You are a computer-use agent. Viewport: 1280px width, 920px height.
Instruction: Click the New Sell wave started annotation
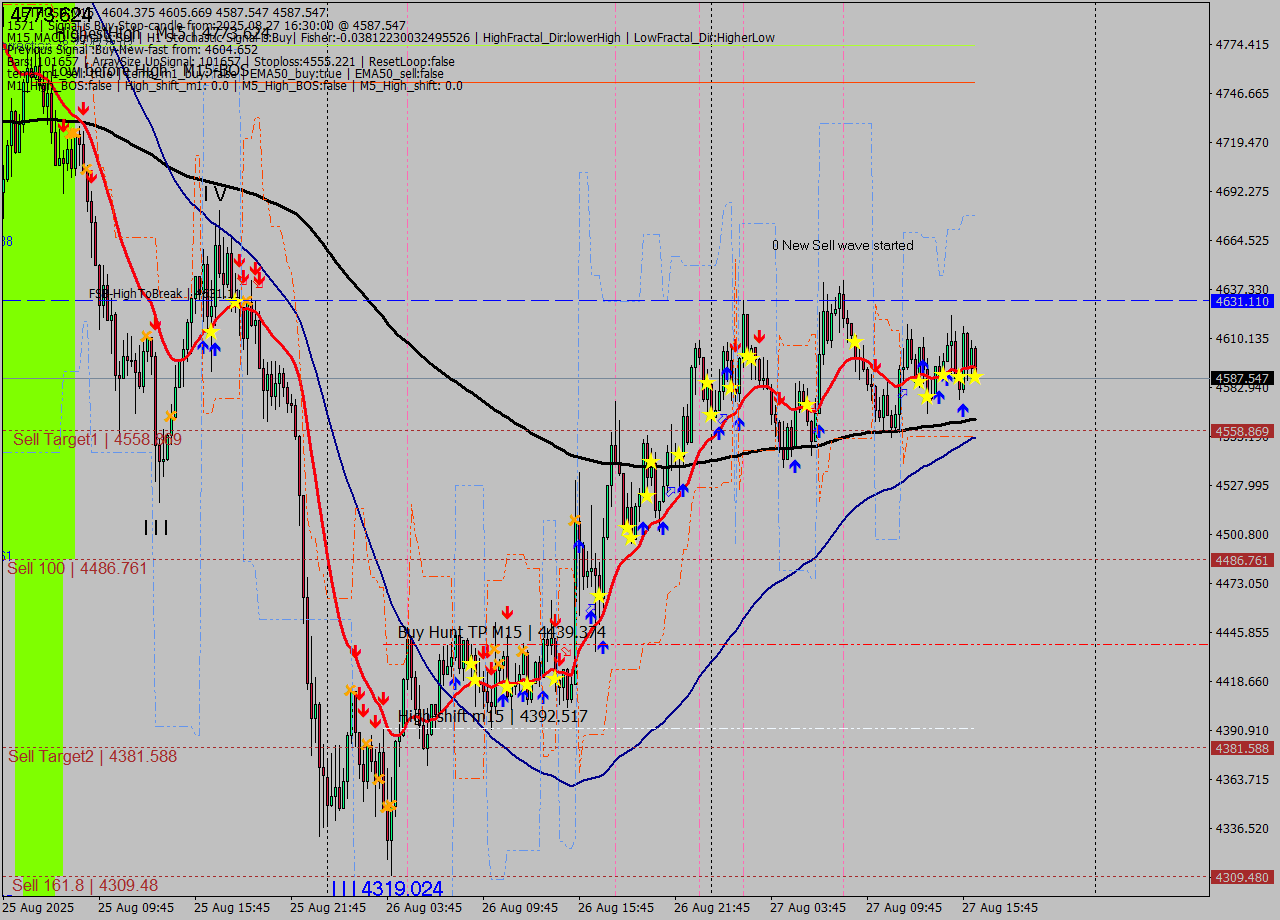(x=842, y=245)
